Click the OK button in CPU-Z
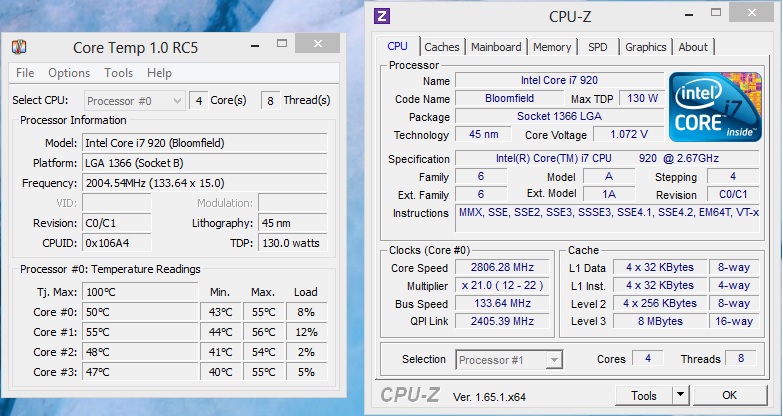783x416 pixels. (x=730, y=395)
